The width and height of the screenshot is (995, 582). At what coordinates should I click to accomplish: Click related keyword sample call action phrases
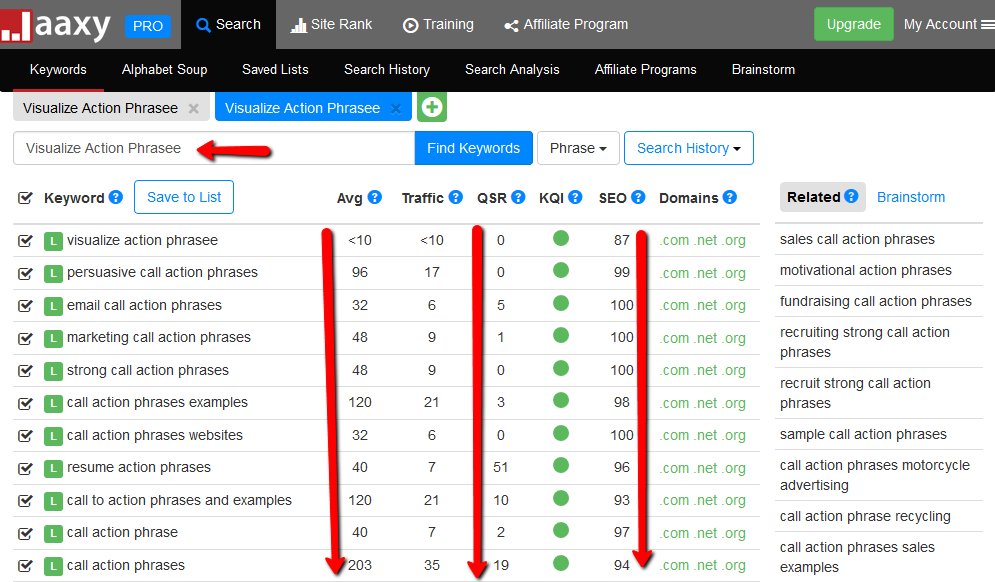point(863,434)
